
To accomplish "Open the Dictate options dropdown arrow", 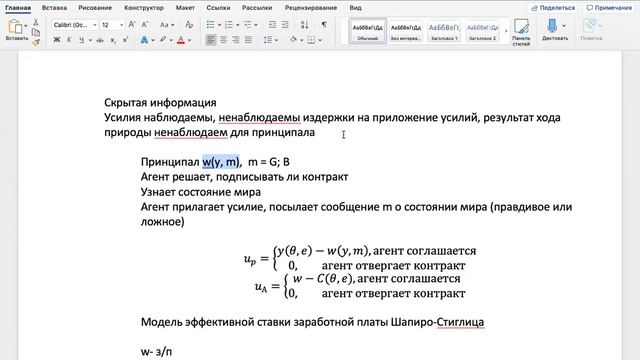I will (x=564, y=25).
